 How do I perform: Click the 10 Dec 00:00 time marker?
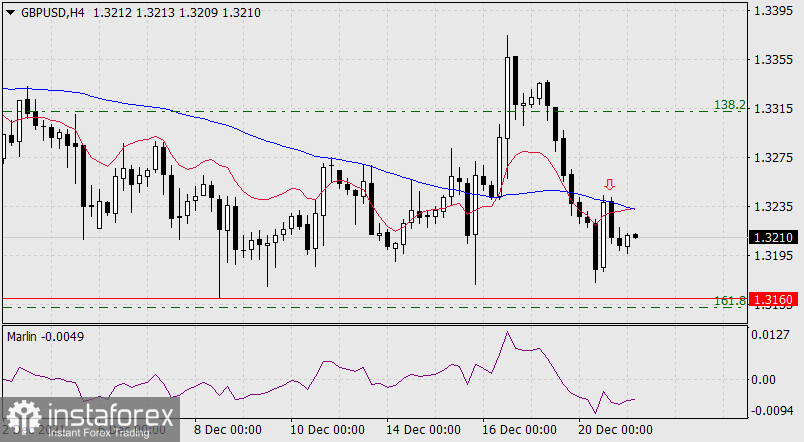pos(326,430)
